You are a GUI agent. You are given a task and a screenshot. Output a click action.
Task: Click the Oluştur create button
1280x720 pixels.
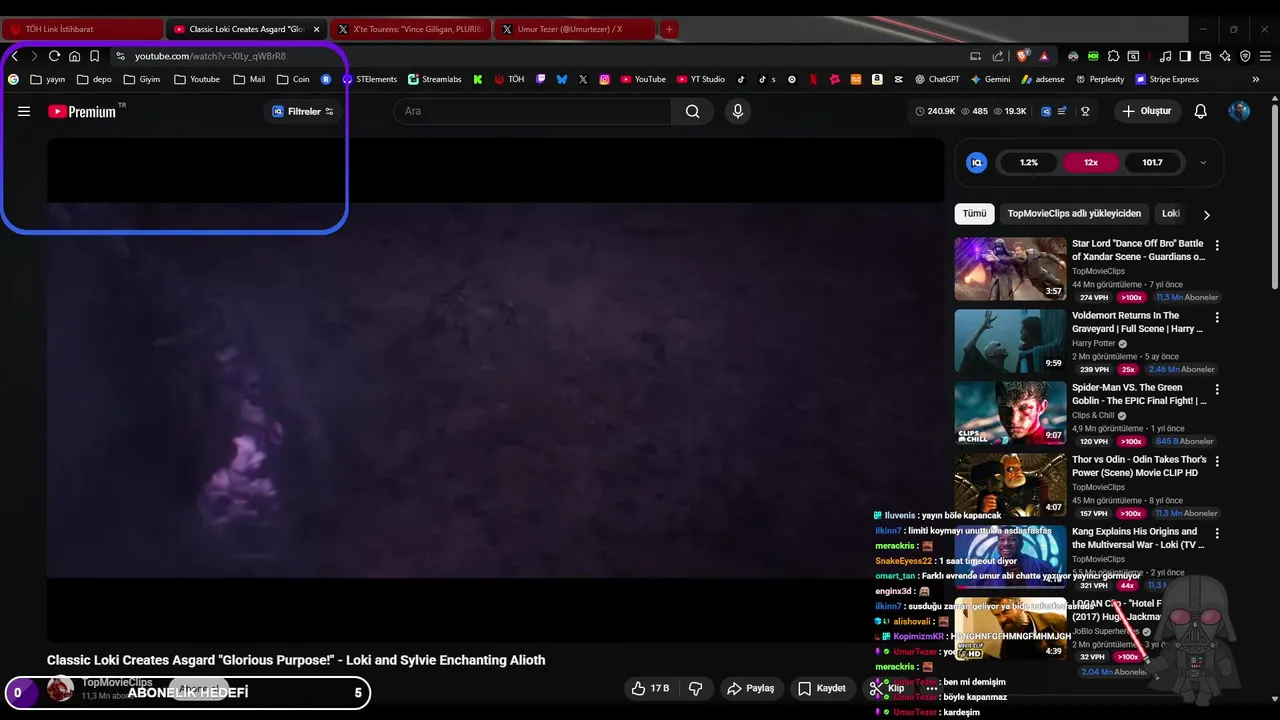[1147, 111]
